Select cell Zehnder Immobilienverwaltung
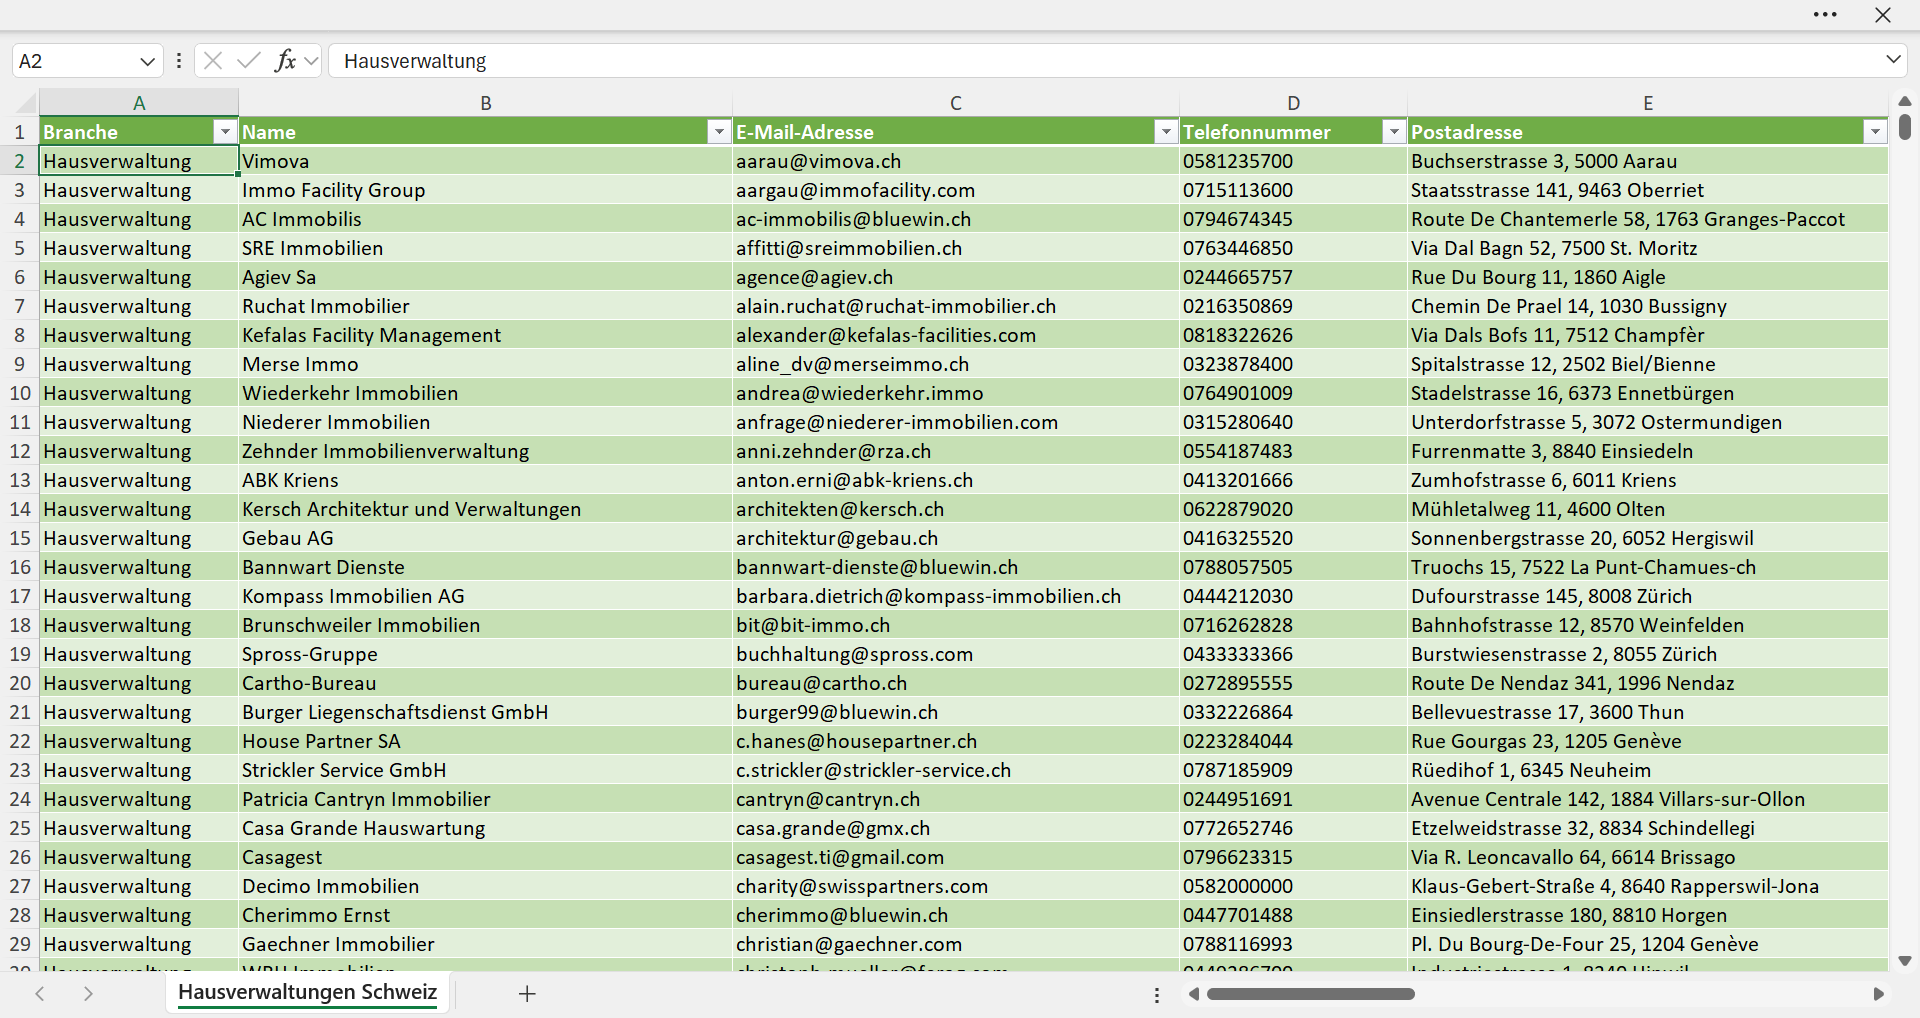The image size is (1920, 1018). [x=486, y=451]
